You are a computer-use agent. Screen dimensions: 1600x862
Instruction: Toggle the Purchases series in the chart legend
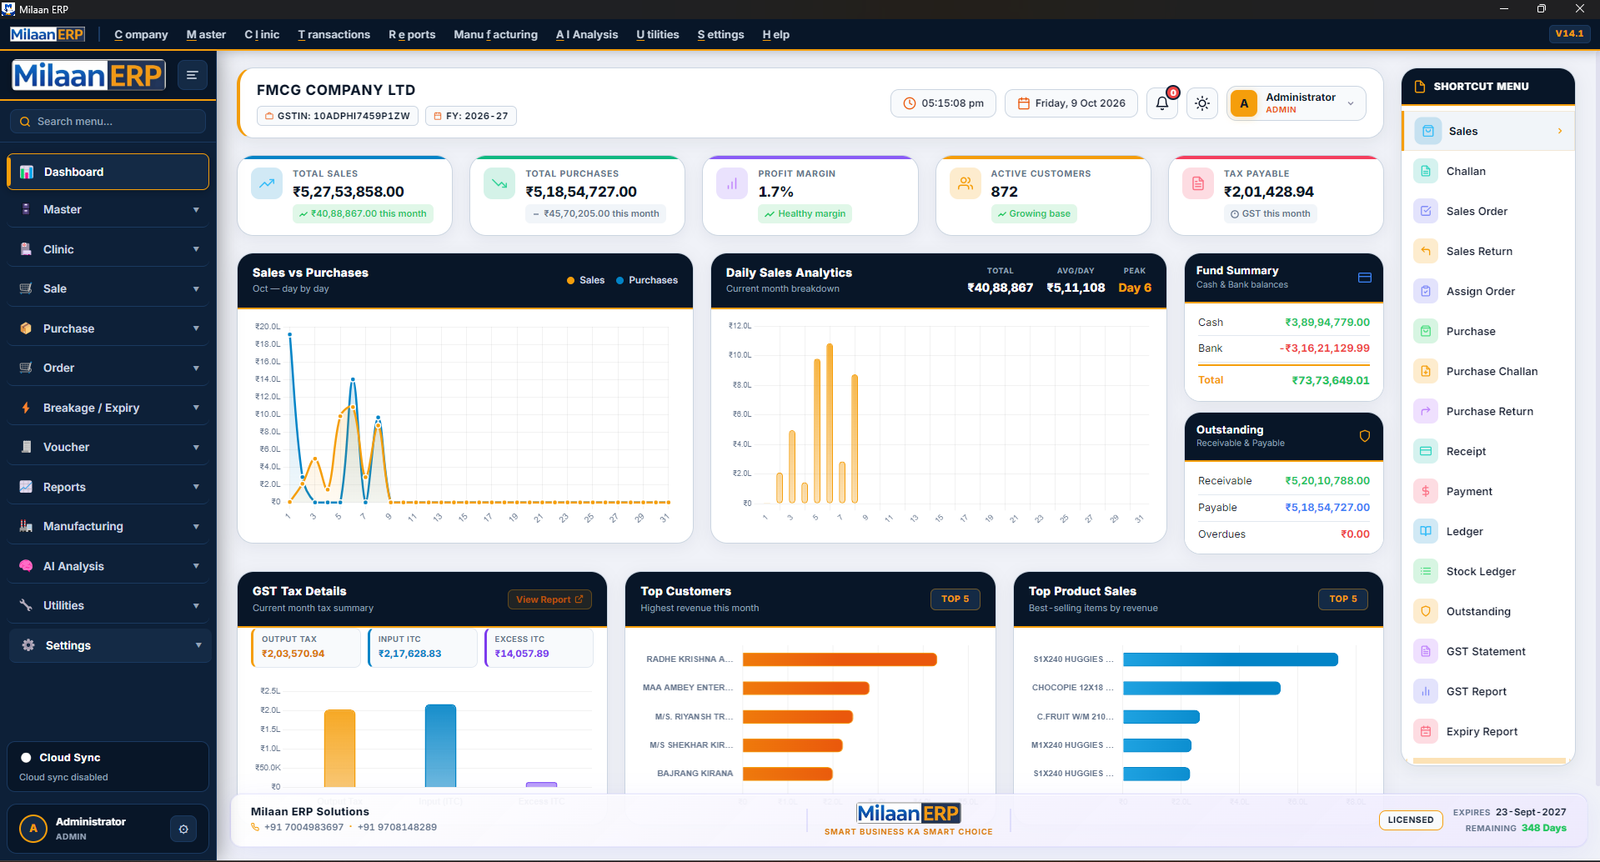coord(647,280)
